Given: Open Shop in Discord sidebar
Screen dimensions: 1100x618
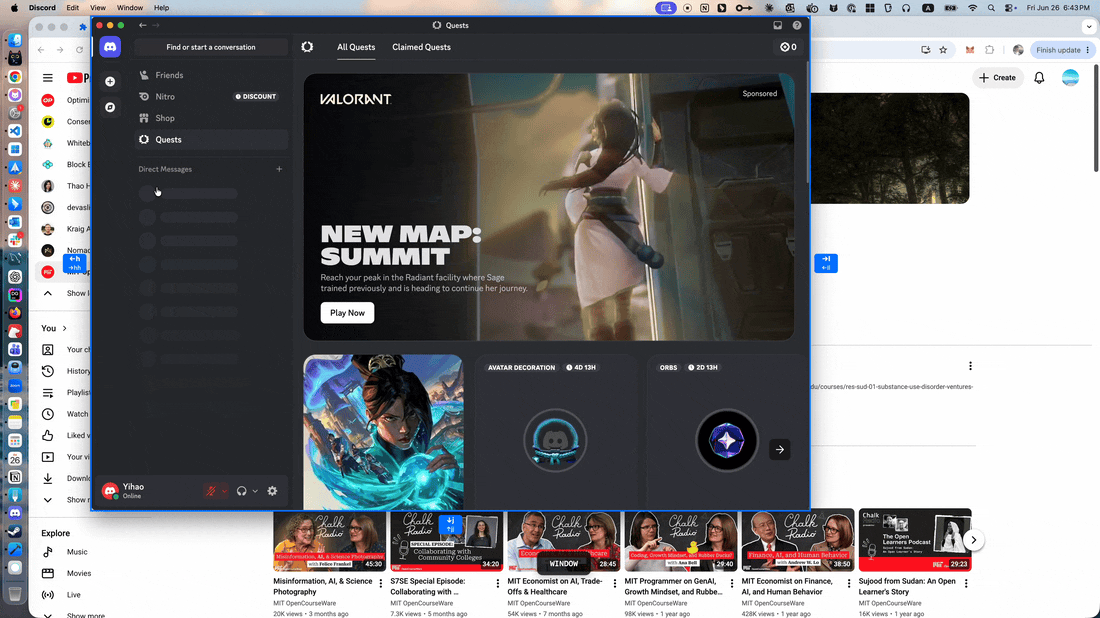Looking at the screenshot, I should pyautogui.click(x=210, y=118).
